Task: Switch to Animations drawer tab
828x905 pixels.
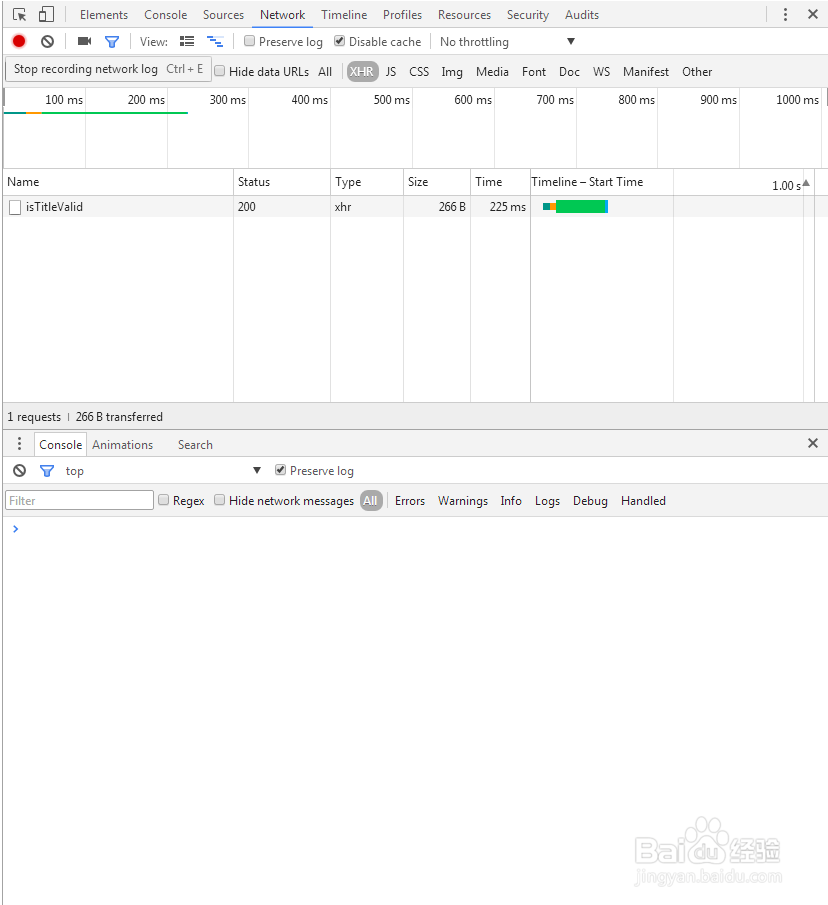Action: coord(122,444)
